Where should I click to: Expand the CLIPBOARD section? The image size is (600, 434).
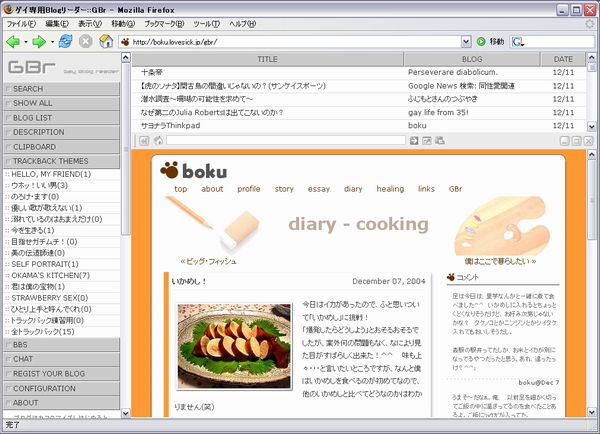coord(61,147)
